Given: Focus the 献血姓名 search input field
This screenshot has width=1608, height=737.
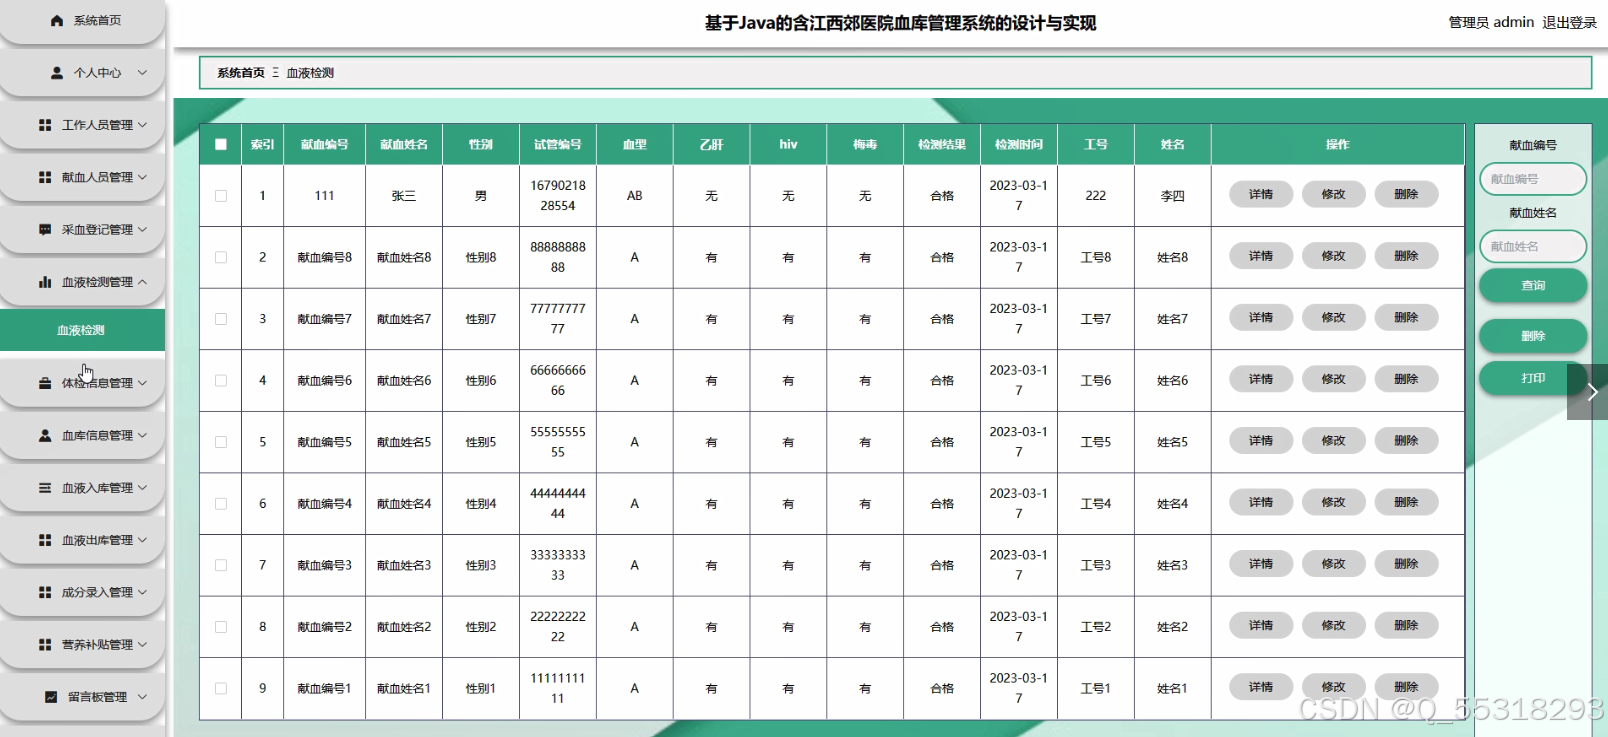Looking at the screenshot, I should (1533, 246).
